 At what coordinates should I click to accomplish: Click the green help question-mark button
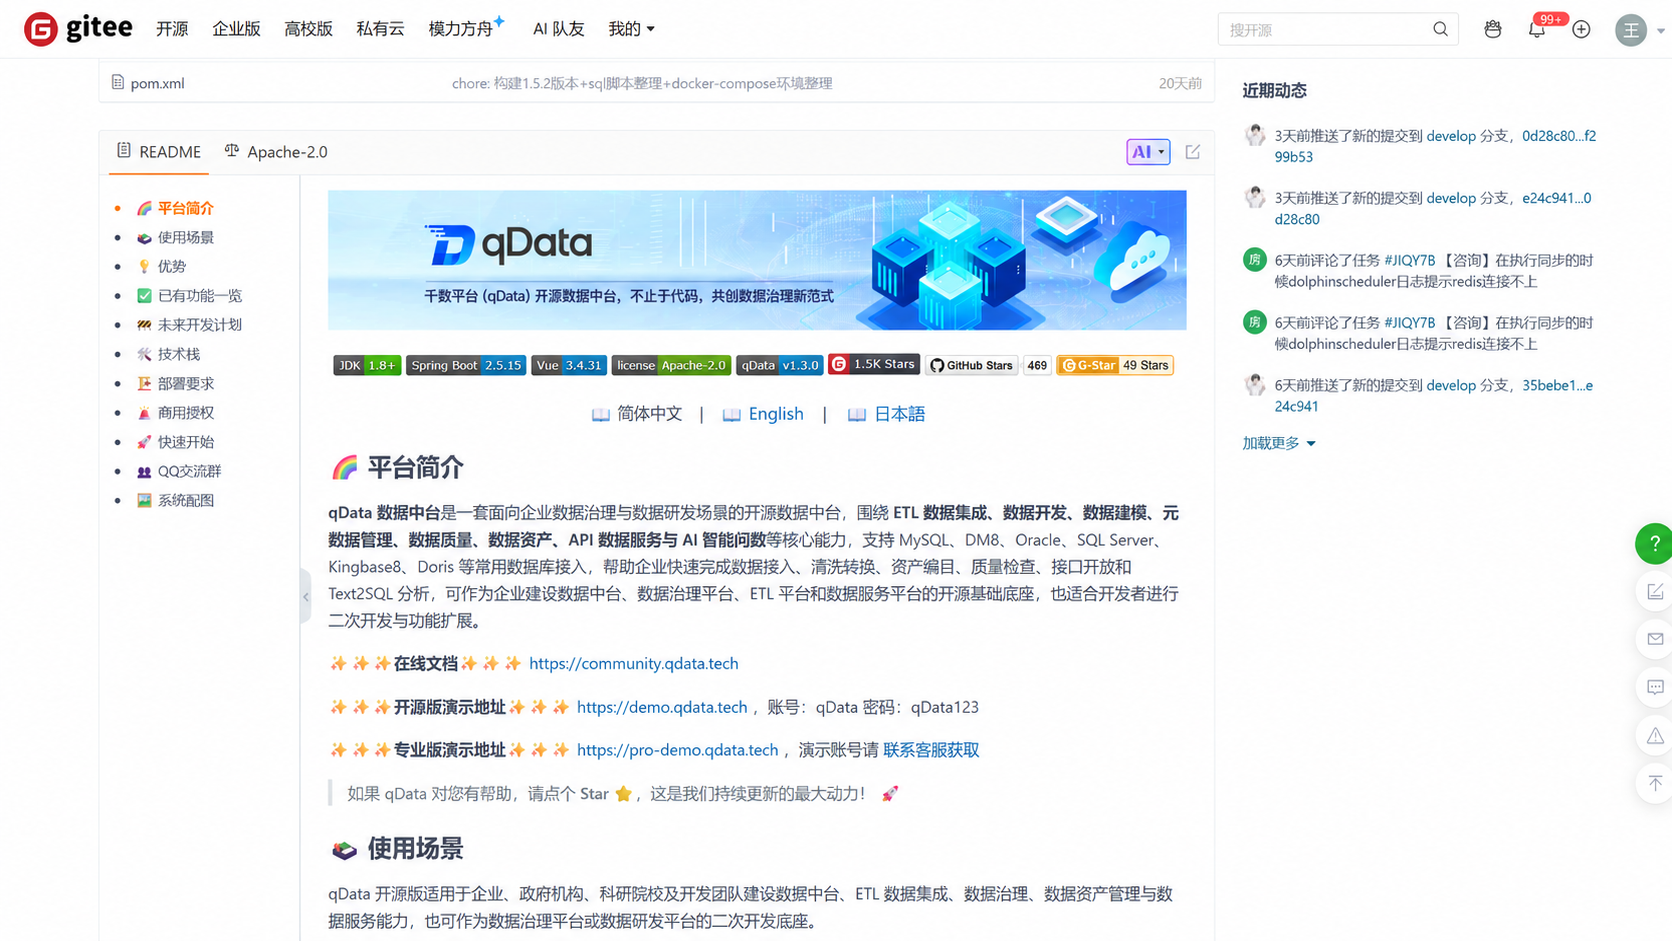pyautogui.click(x=1654, y=544)
